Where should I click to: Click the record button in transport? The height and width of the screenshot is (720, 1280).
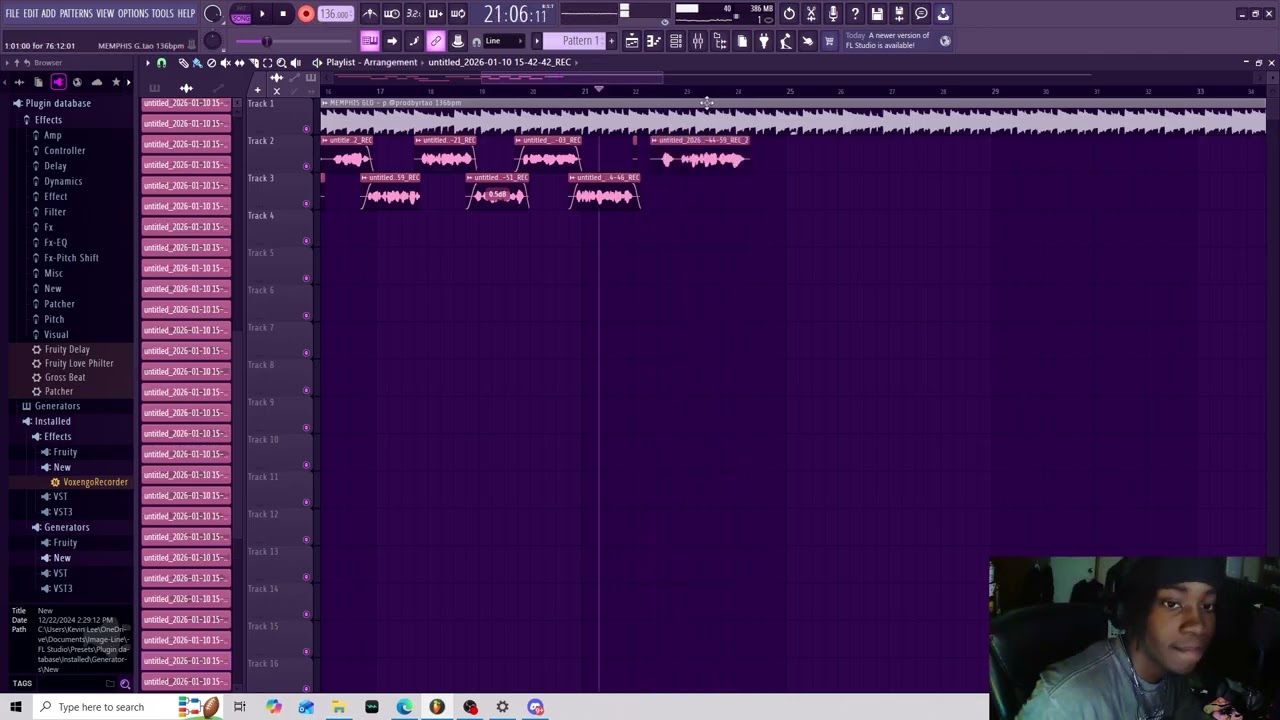(306, 14)
